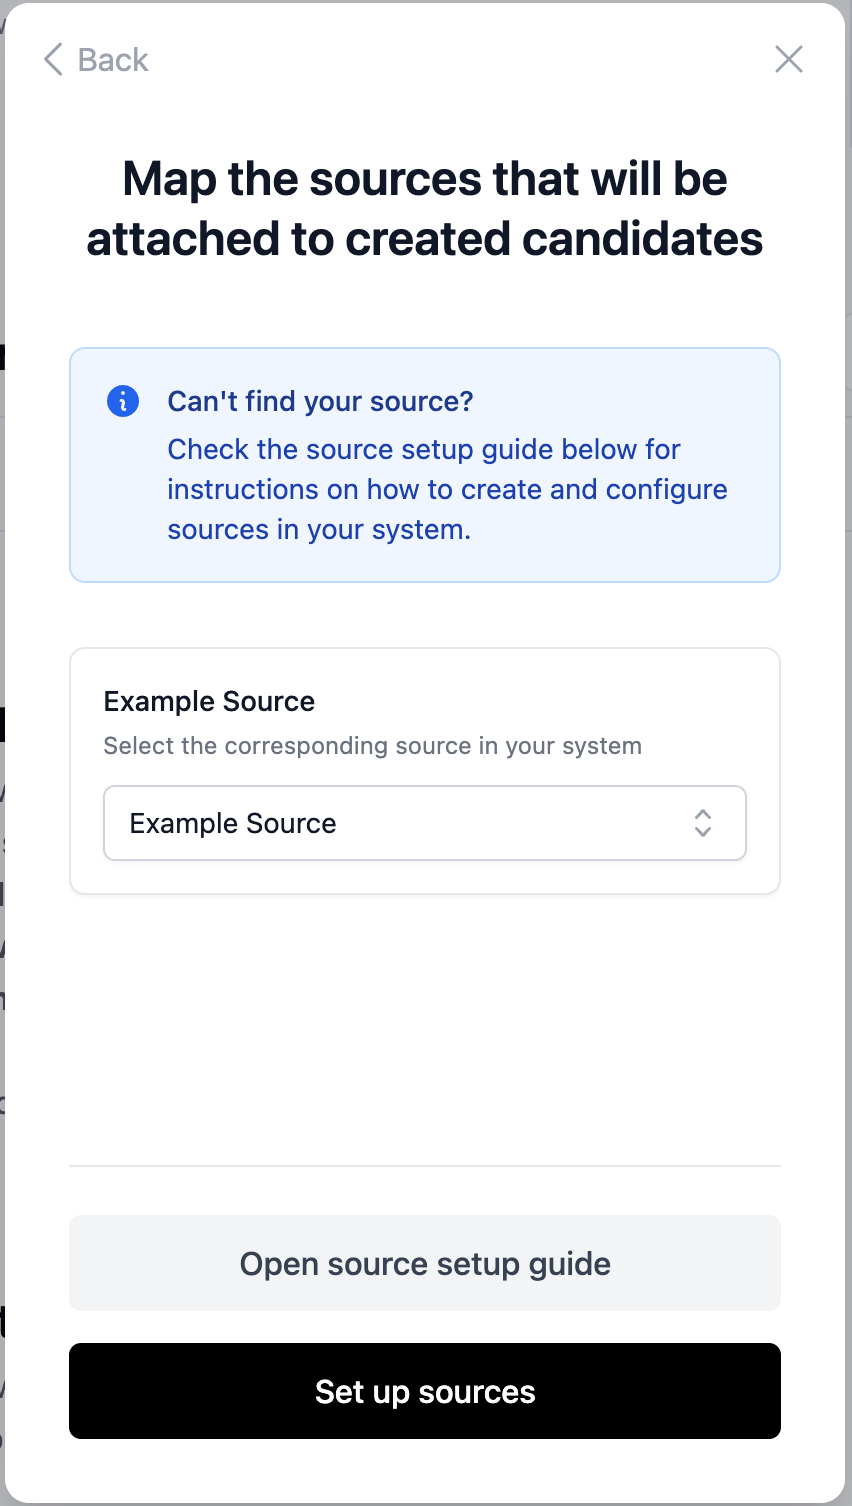This screenshot has width=852, height=1506.
Task: Click the "Map the sources" heading
Action: tap(425, 179)
